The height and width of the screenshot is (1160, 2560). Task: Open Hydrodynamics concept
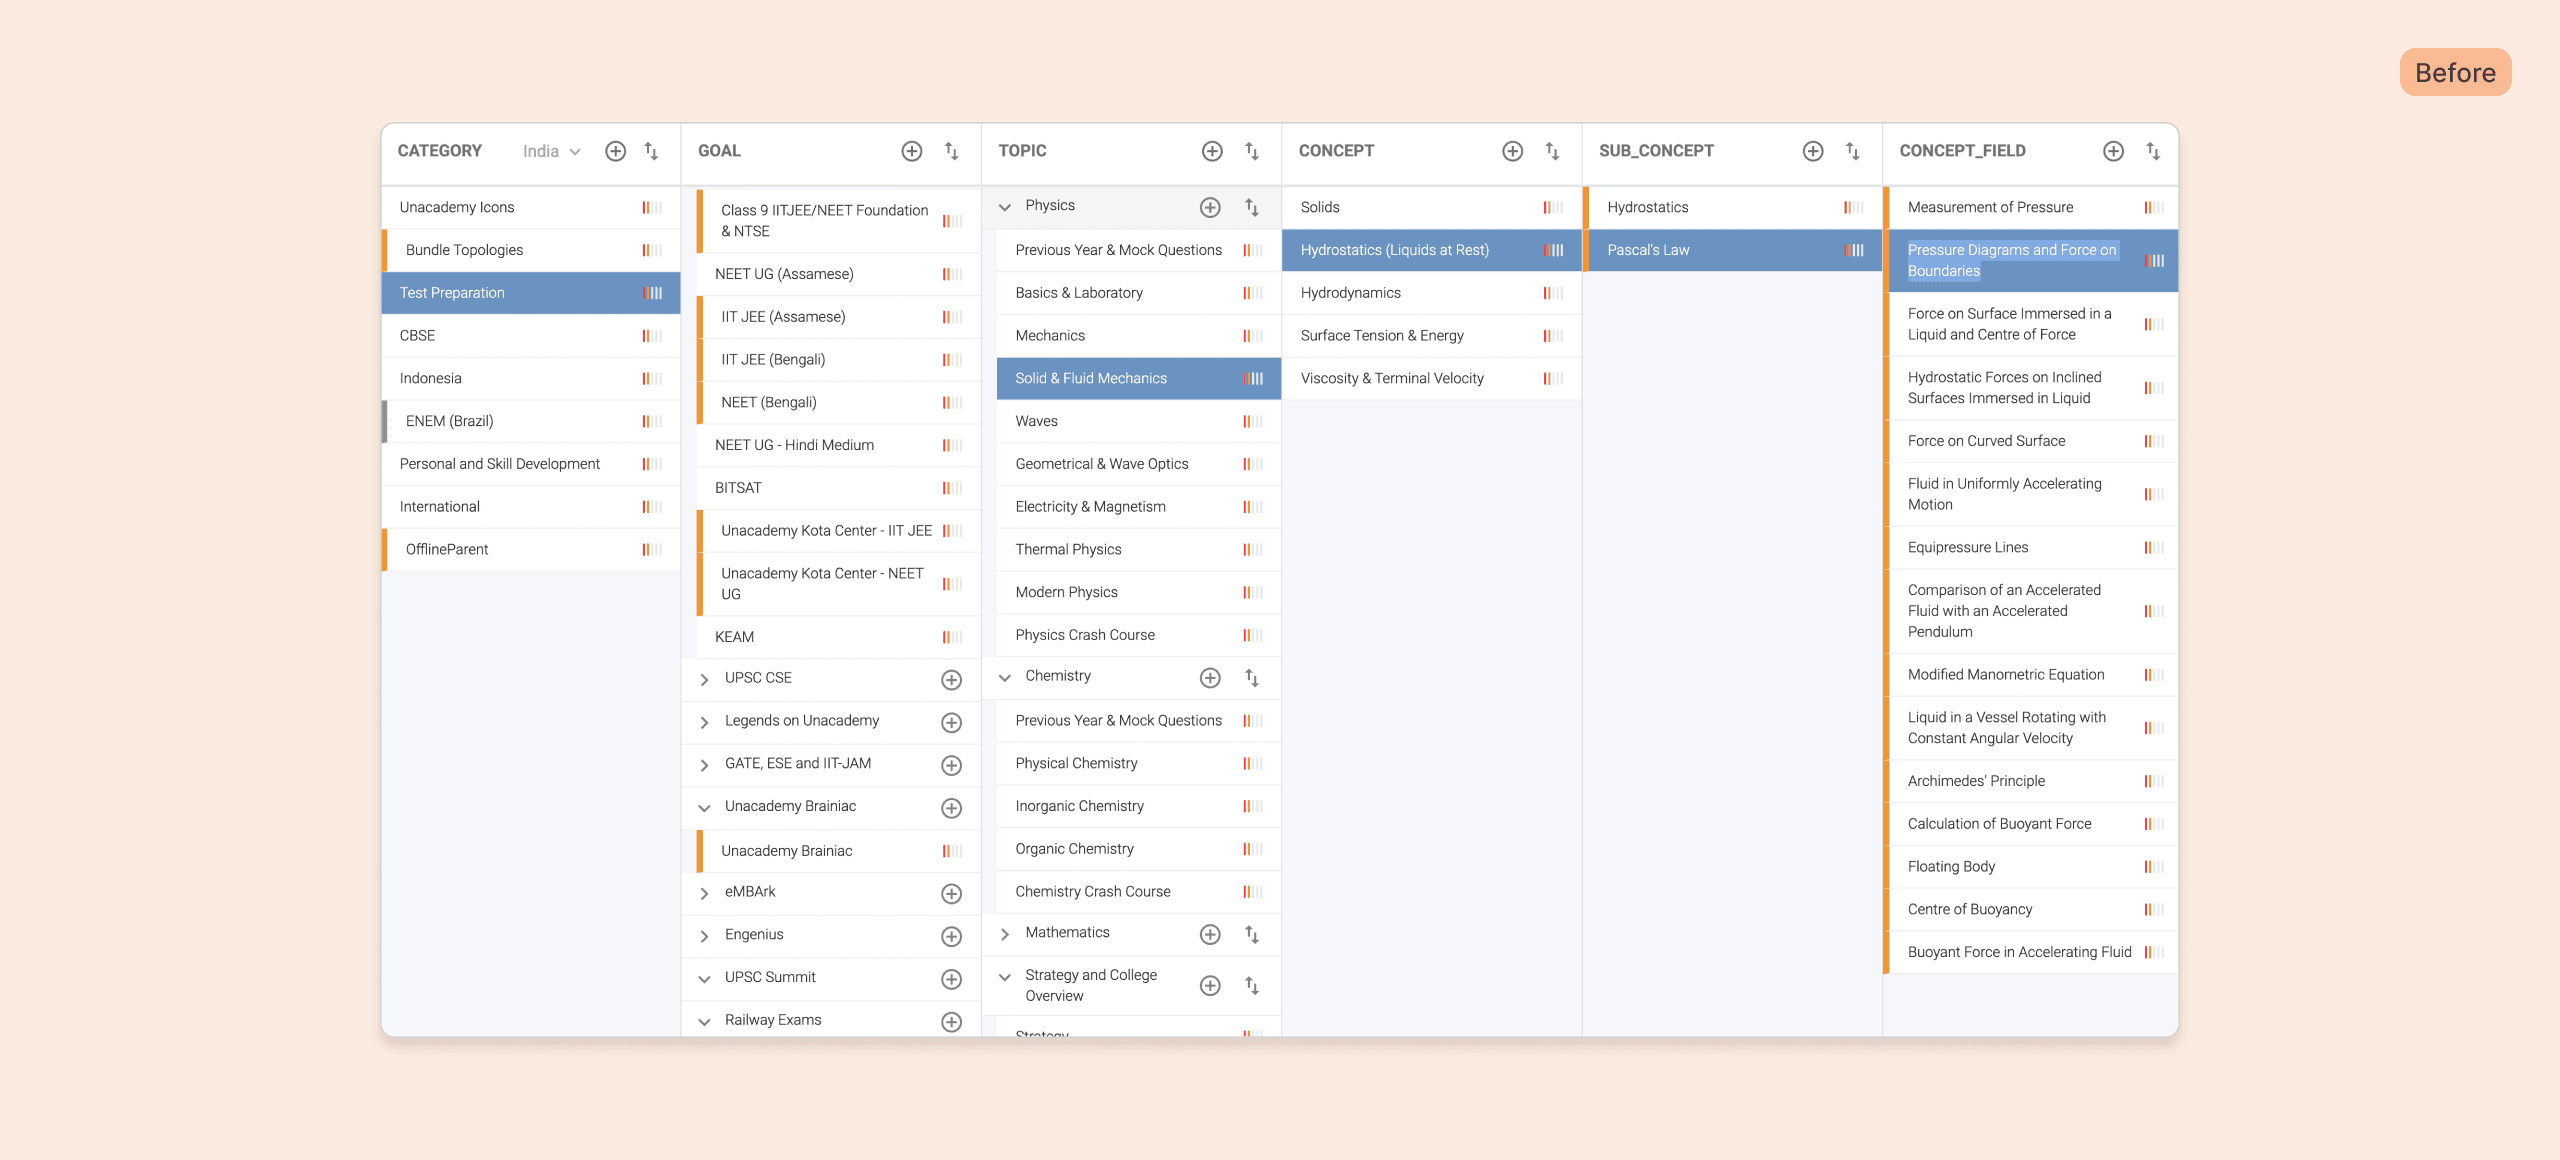1350,293
